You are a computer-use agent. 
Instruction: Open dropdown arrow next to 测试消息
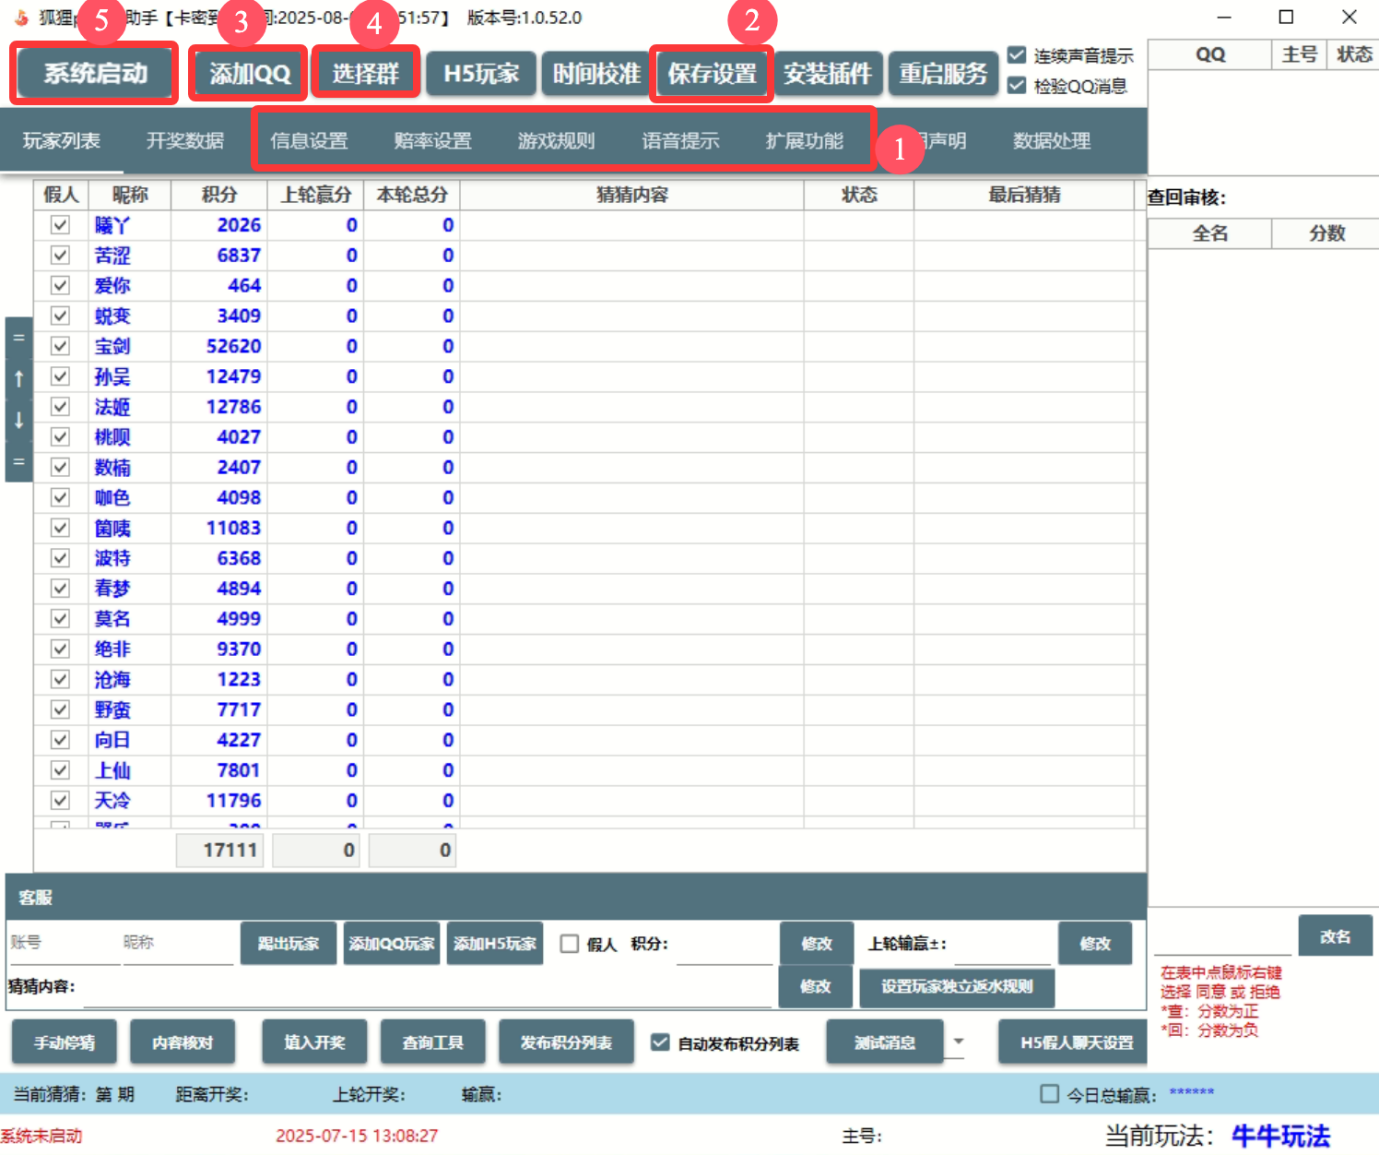tap(958, 1042)
